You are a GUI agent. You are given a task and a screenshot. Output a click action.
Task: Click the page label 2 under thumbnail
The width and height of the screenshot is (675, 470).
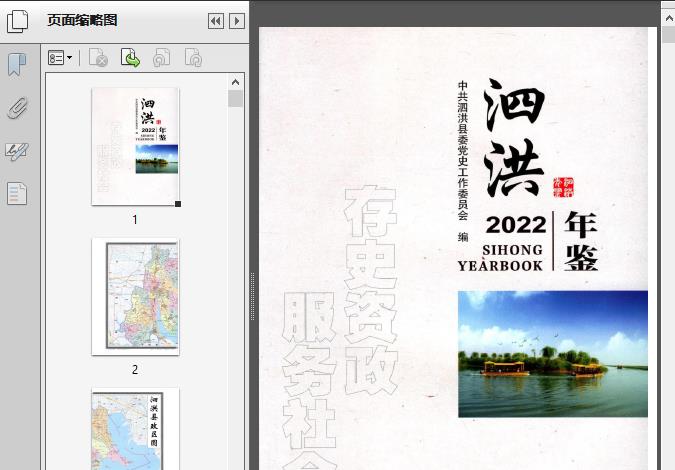[x=135, y=370]
